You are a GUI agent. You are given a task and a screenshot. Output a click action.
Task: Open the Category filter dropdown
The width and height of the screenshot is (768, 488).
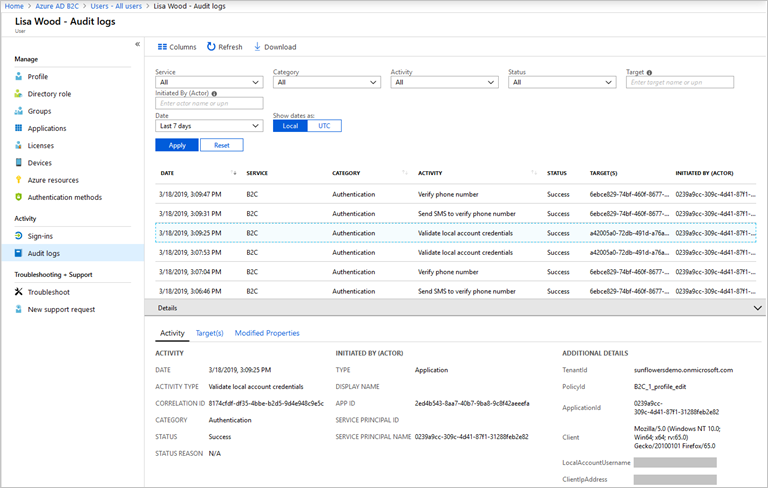(x=326, y=82)
